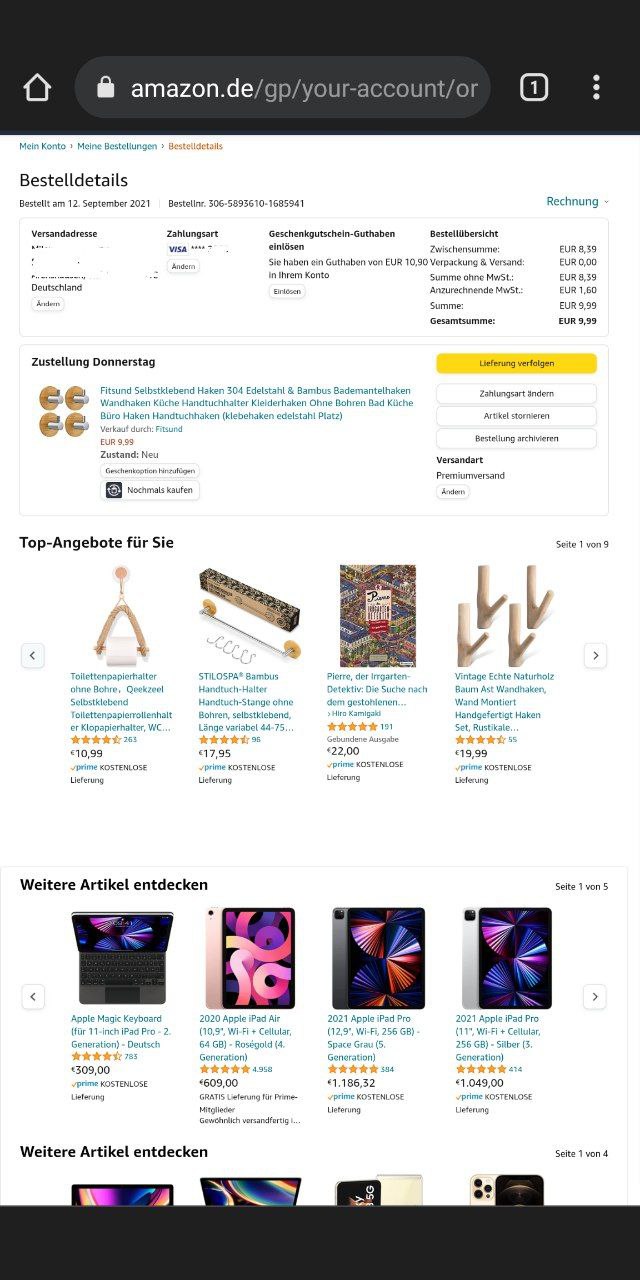Go to previous page of Top-Angebote carousel

pyautogui.click(x=33, y=656)
